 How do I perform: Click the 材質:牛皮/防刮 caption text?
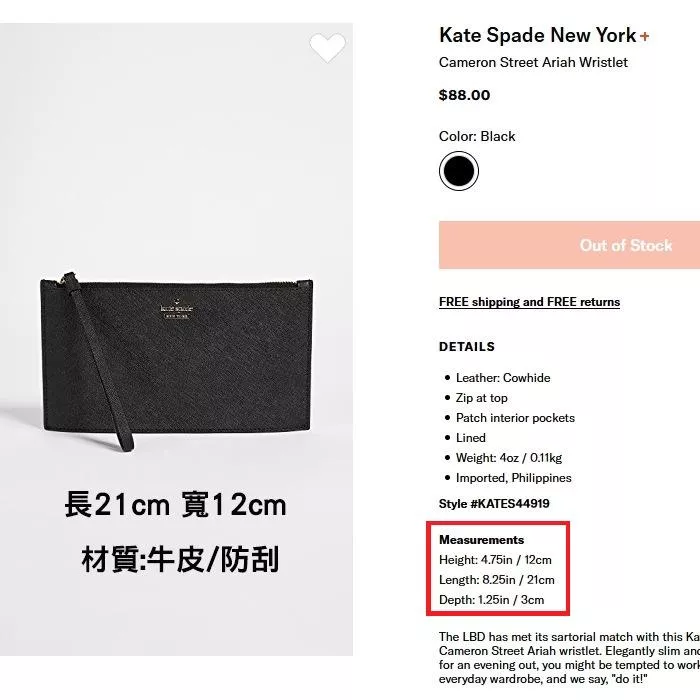point(180,560)
